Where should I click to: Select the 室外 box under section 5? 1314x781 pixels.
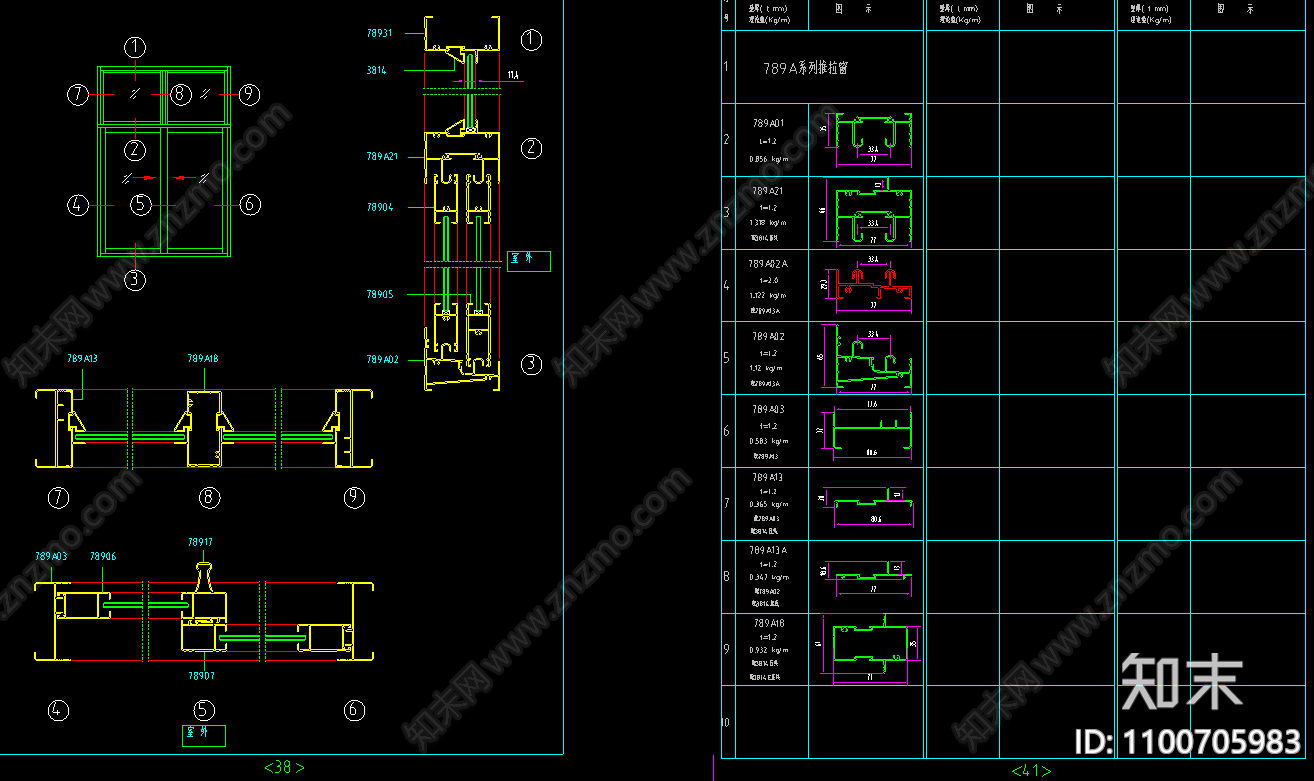click(x=204, y=736)
